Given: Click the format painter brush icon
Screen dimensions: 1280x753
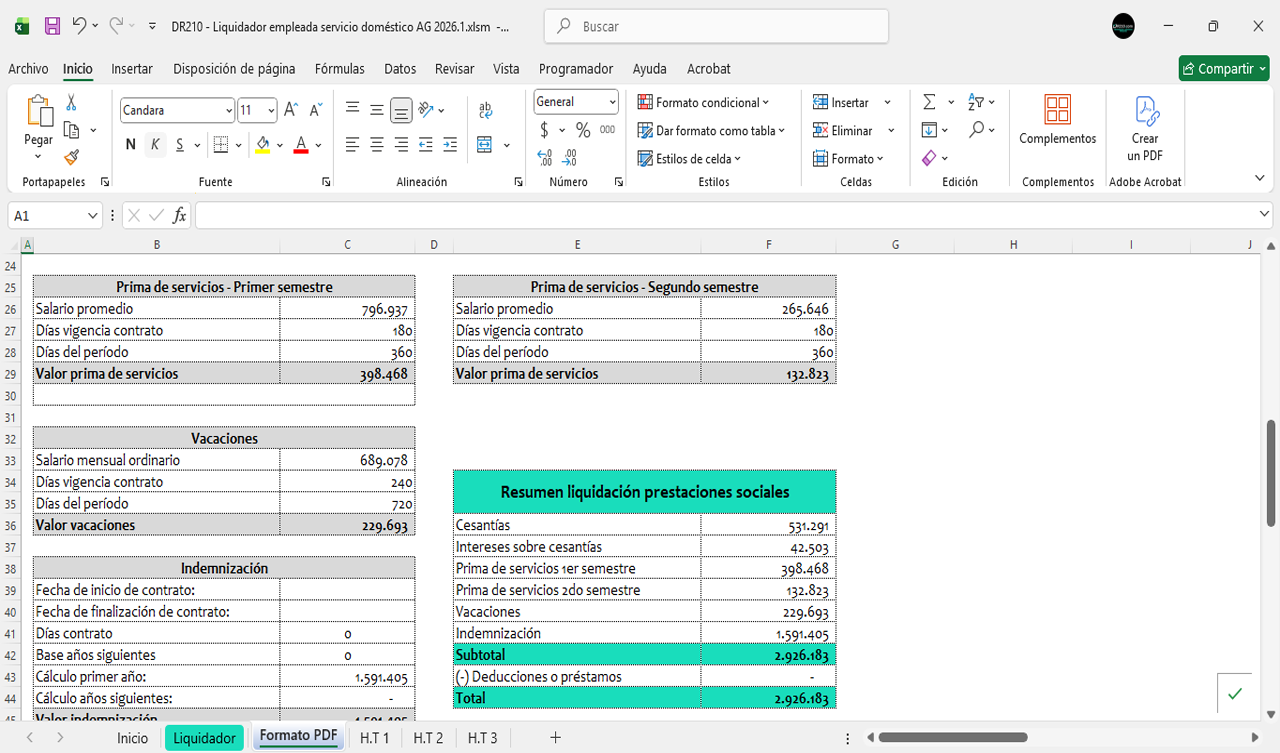Looking at the screenshot, I should pos(71,157).
